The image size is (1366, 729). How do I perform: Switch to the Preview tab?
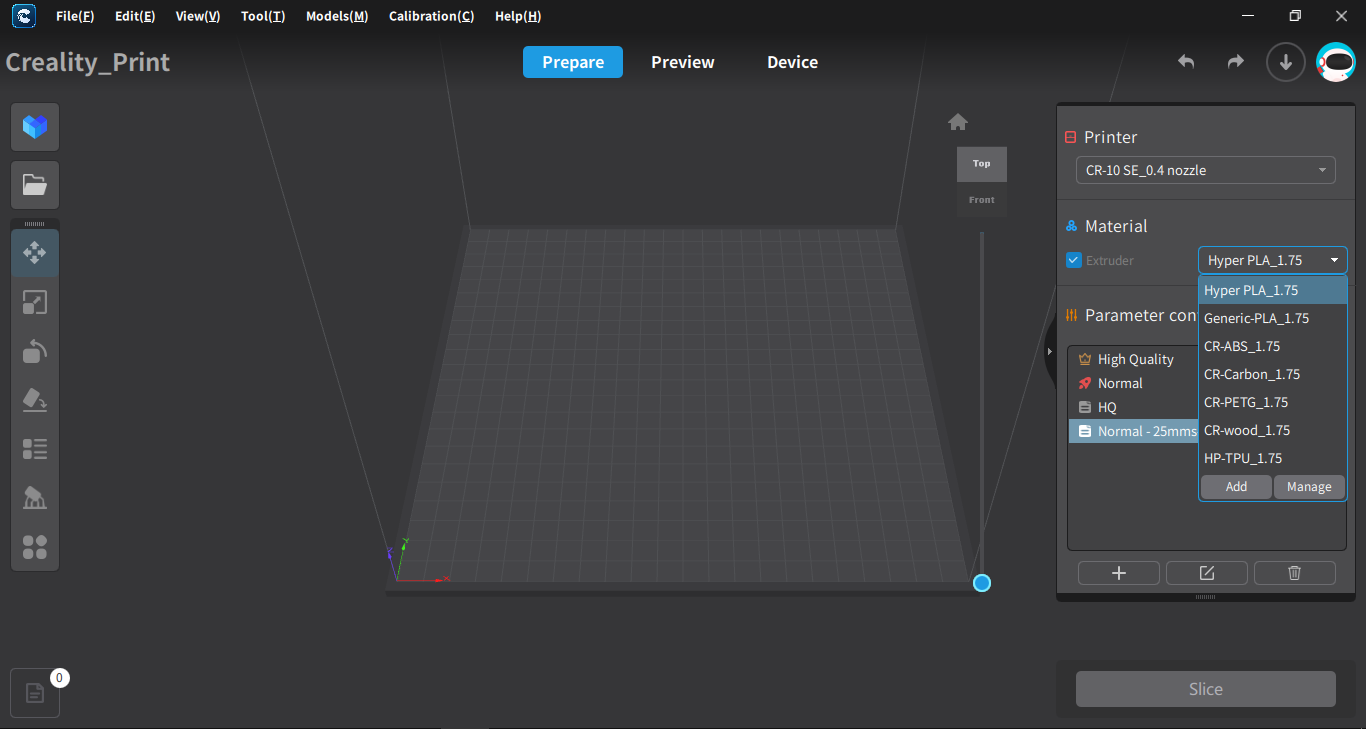(683, 62)
